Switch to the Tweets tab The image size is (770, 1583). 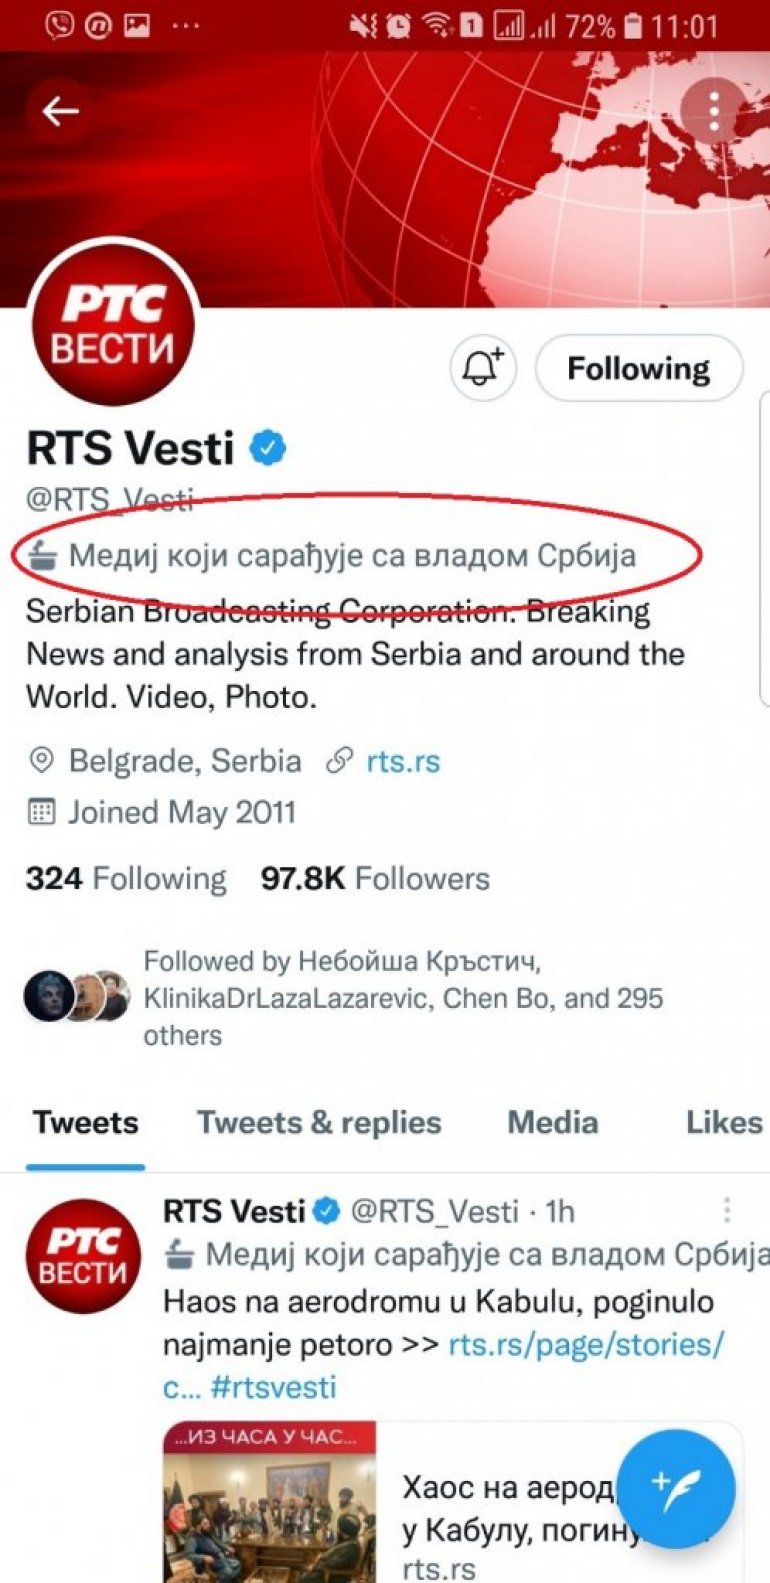[x=86, y=1123]
